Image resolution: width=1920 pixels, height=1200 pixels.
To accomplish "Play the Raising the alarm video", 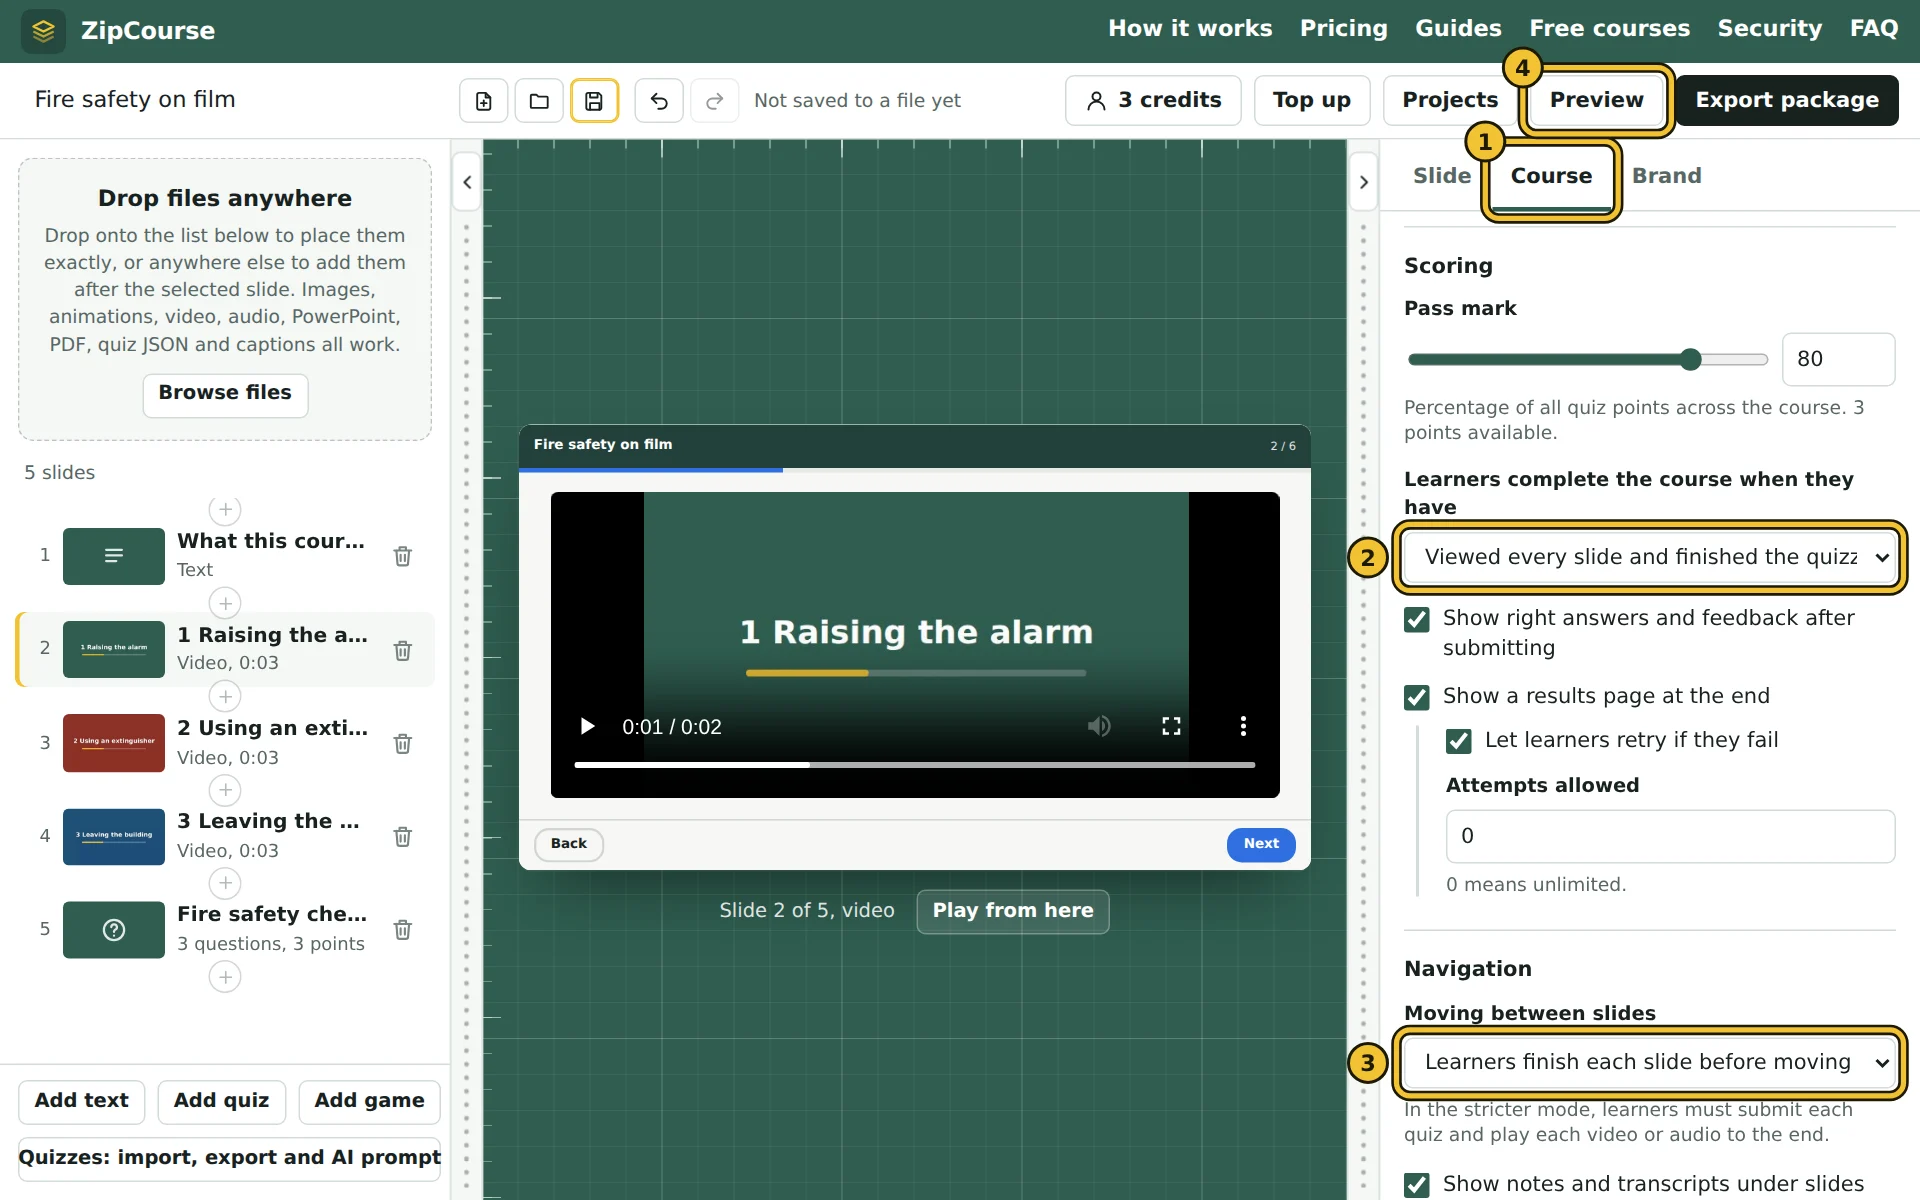I will (x=588, y=726).
